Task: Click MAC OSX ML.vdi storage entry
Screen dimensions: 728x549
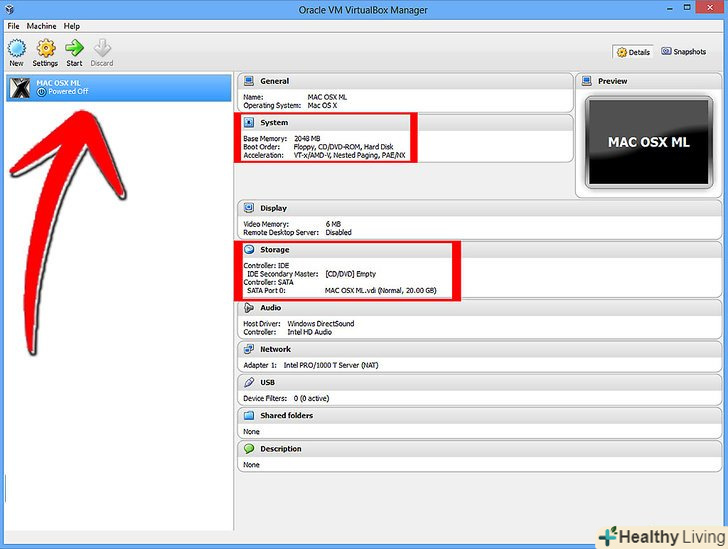Action: pyautogui.click(x=380, y=291)
